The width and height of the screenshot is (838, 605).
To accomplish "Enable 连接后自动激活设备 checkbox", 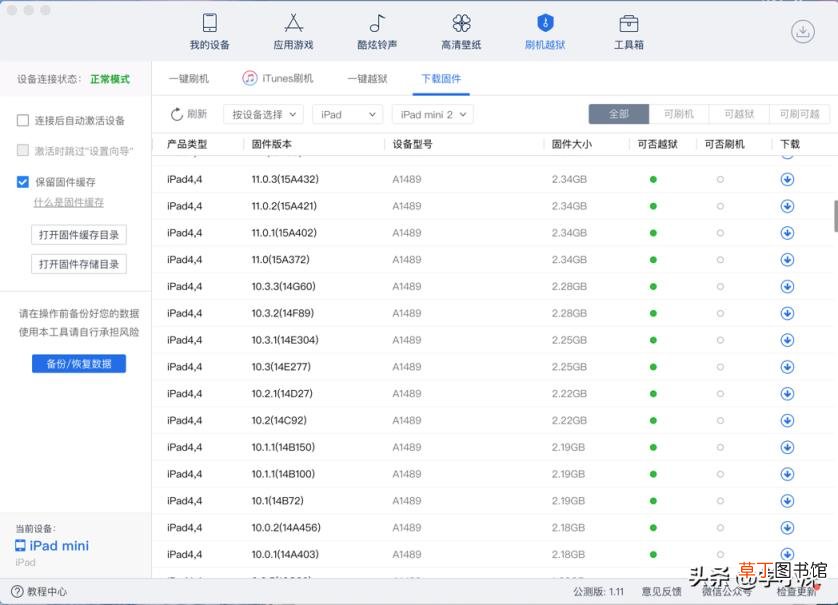I will [x=22, y=120].
